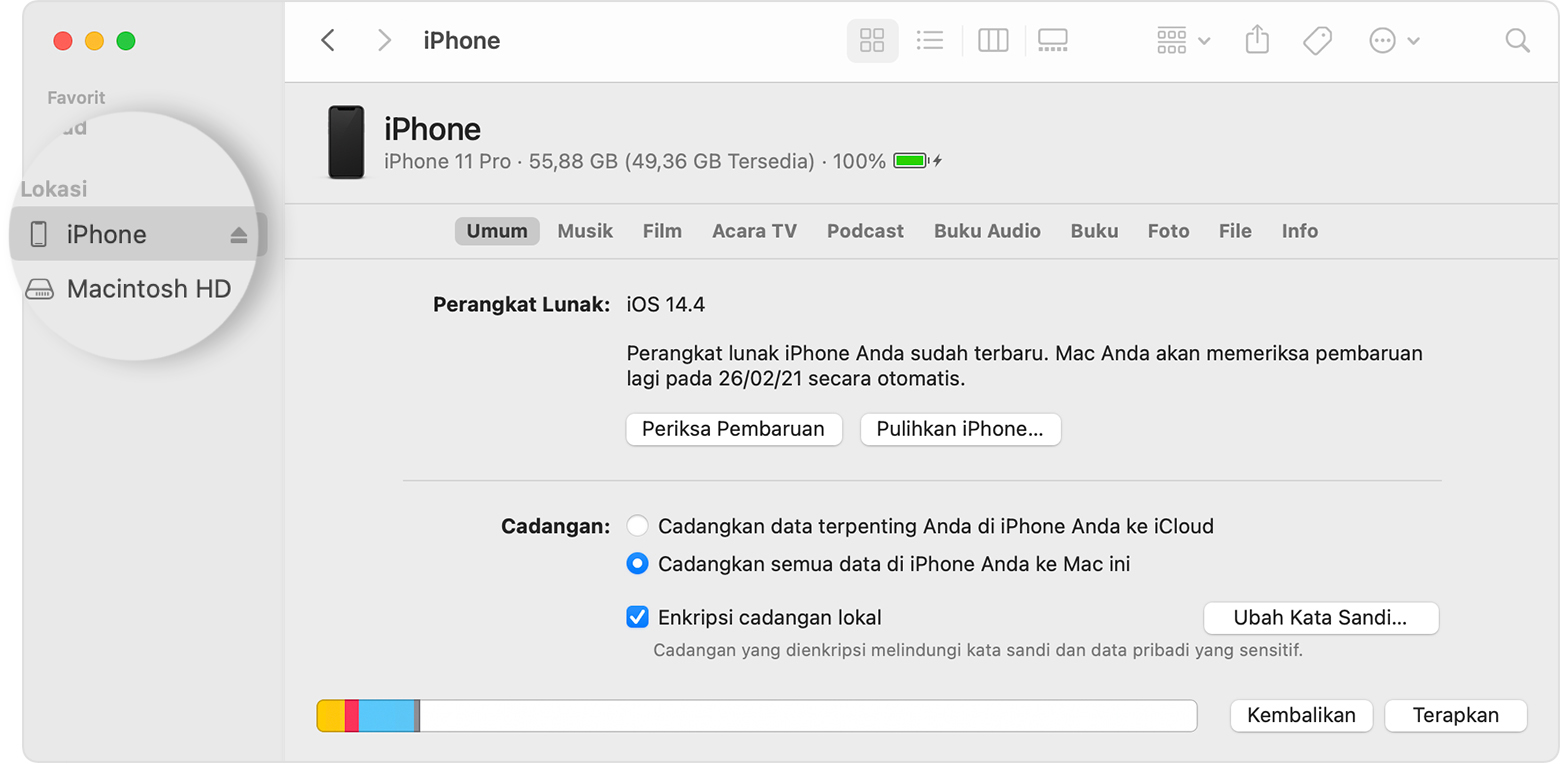Click the 'Cadangan:' label

click(x=555, y=526)
